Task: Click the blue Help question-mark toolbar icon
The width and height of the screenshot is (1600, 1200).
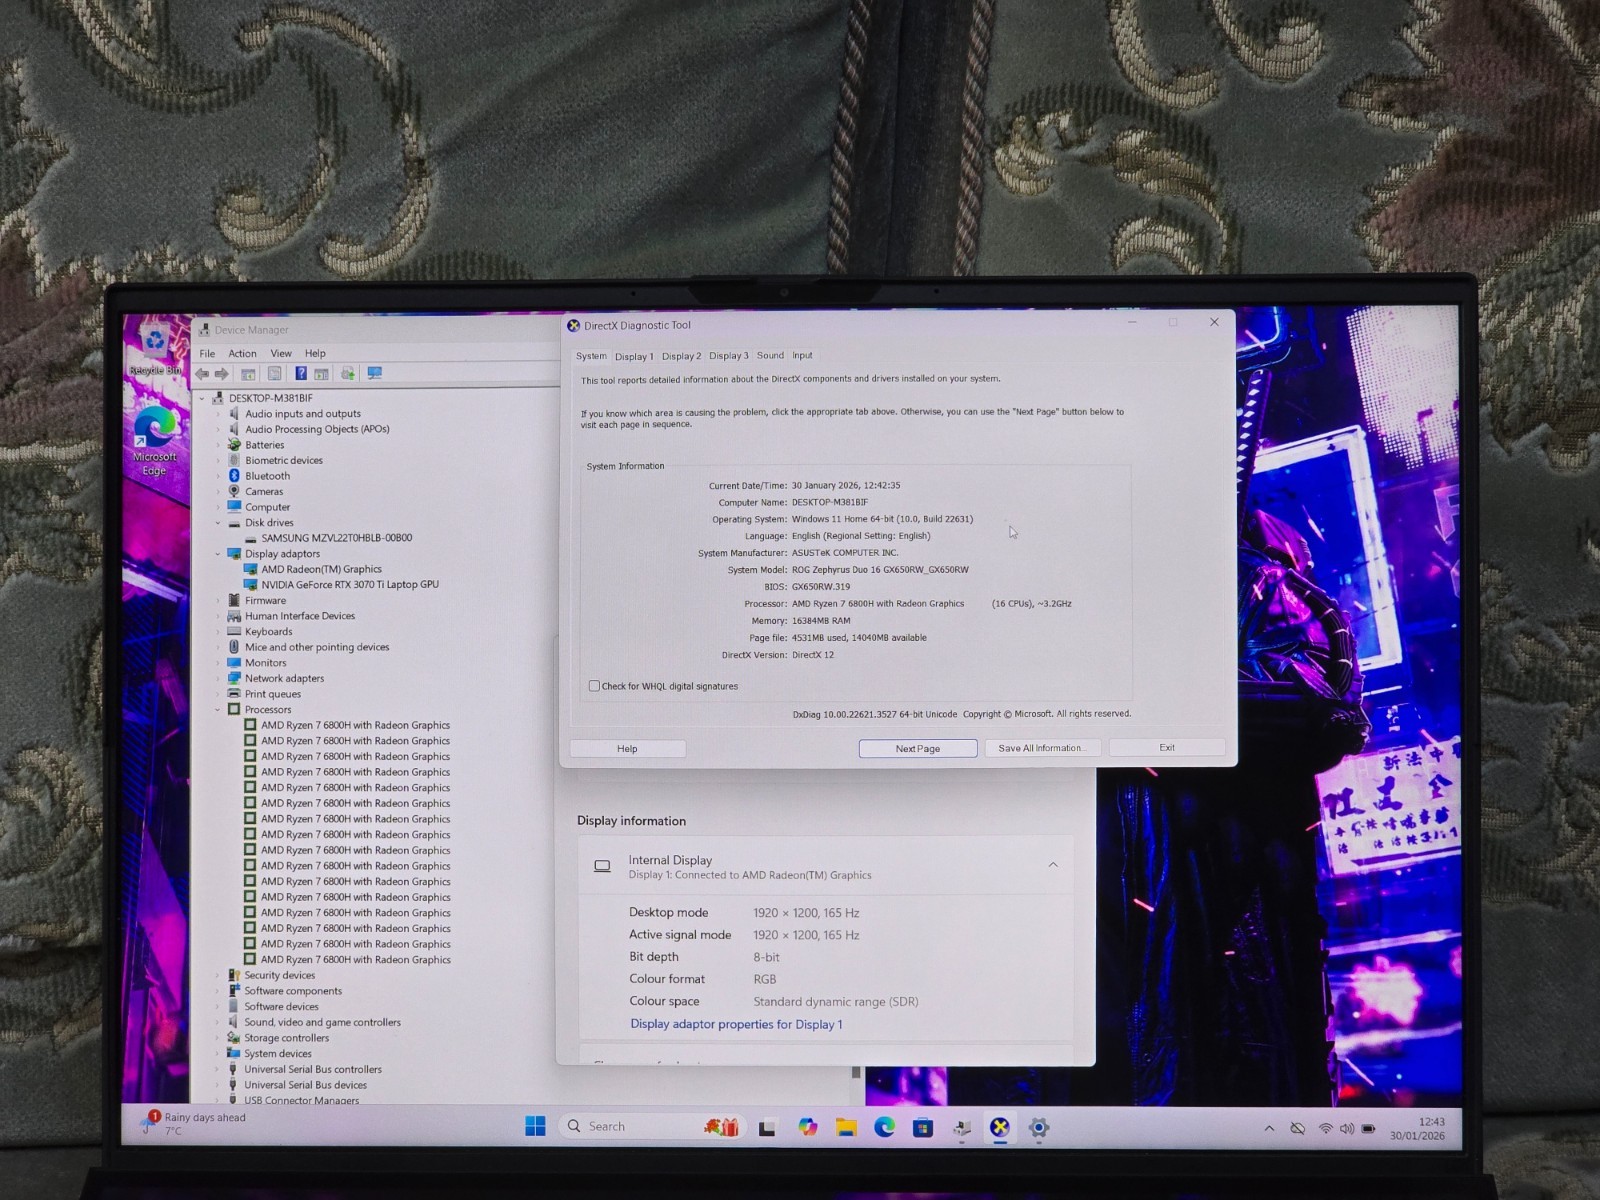Action: point(300,374)
